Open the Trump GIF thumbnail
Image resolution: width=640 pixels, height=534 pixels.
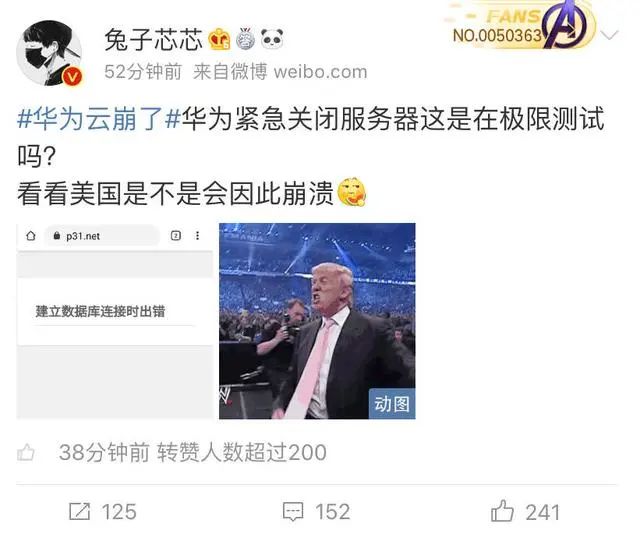coord(317,321)
